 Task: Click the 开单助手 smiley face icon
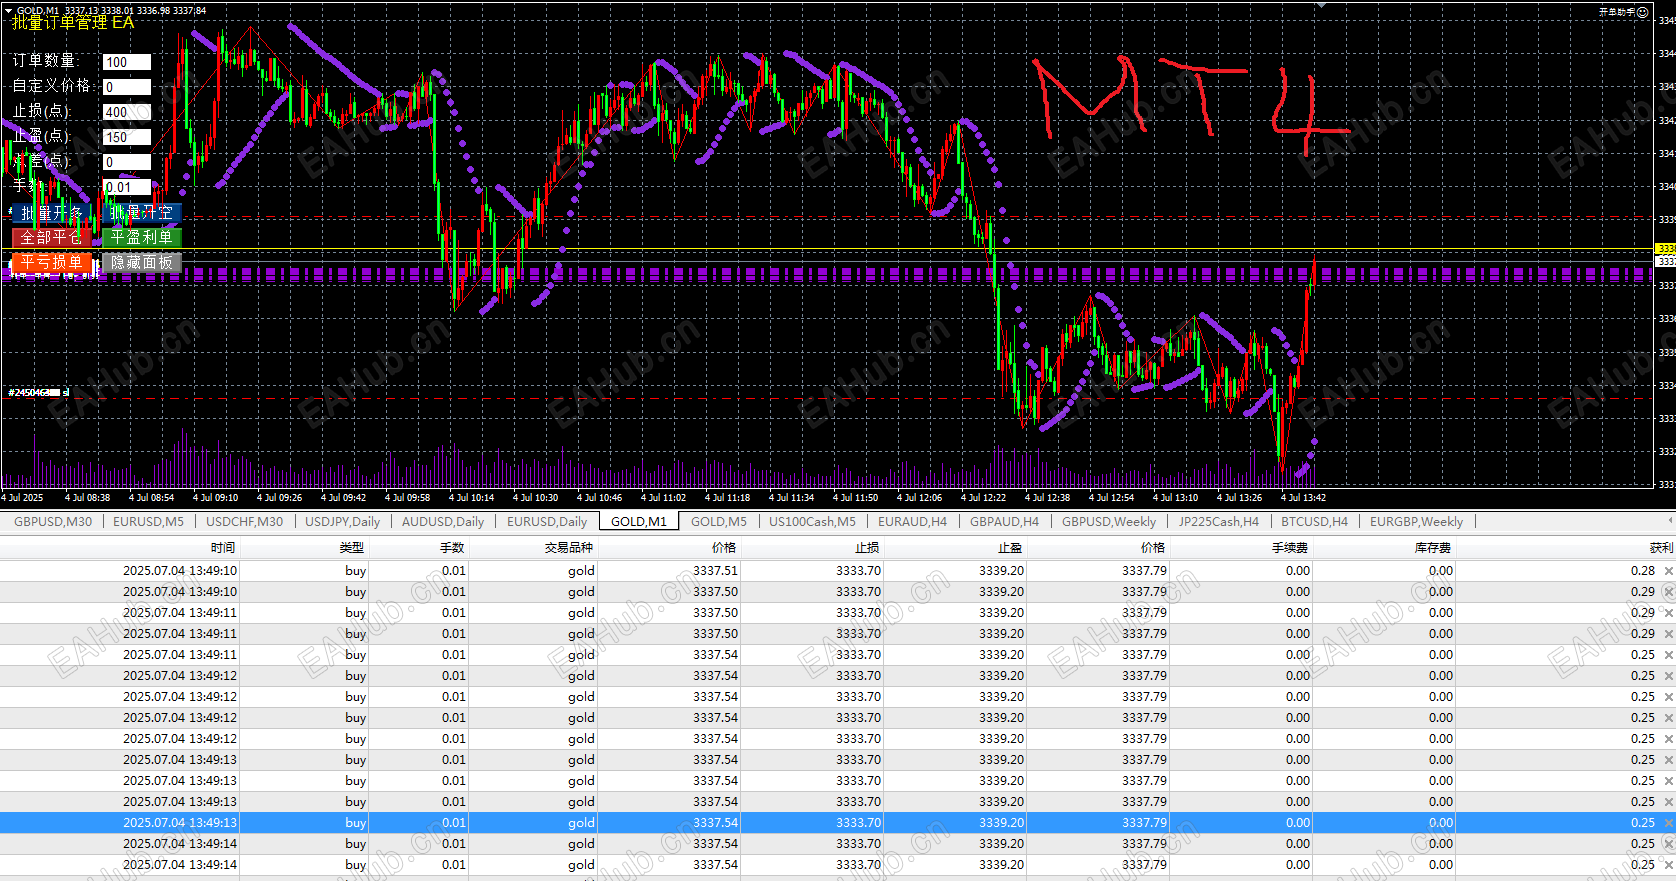[x=1642, y=12]
